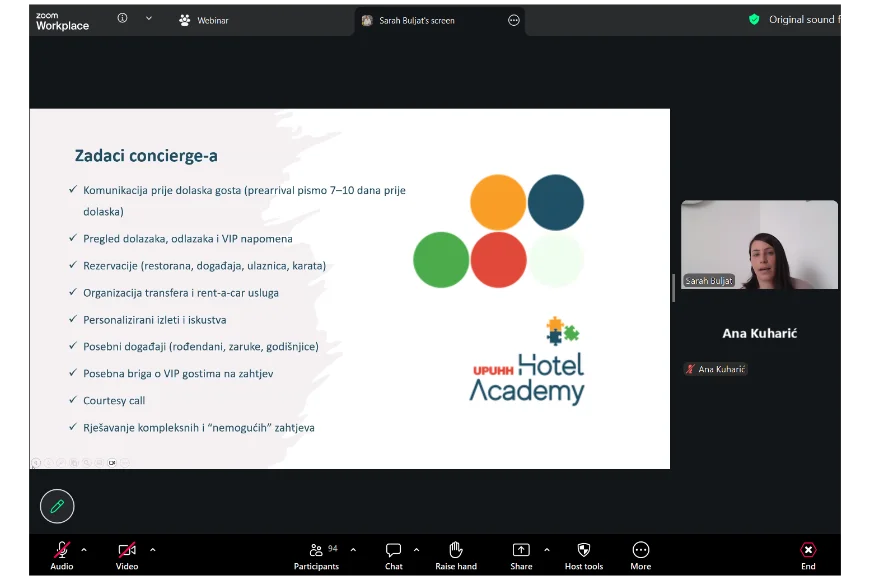Image resolution: width=870 pixels, height=580 pixels.
Task: Open the Chat panel
Action: 394,555
